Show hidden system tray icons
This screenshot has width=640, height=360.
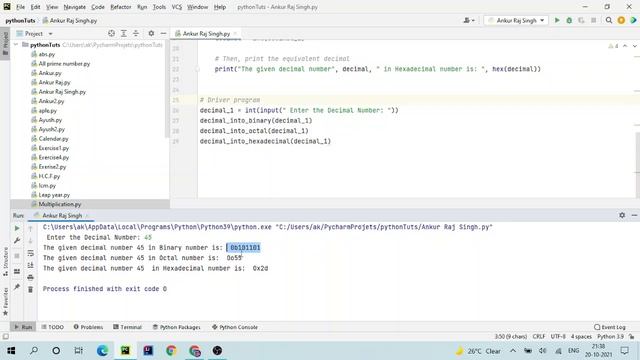(x=513, y=351)
